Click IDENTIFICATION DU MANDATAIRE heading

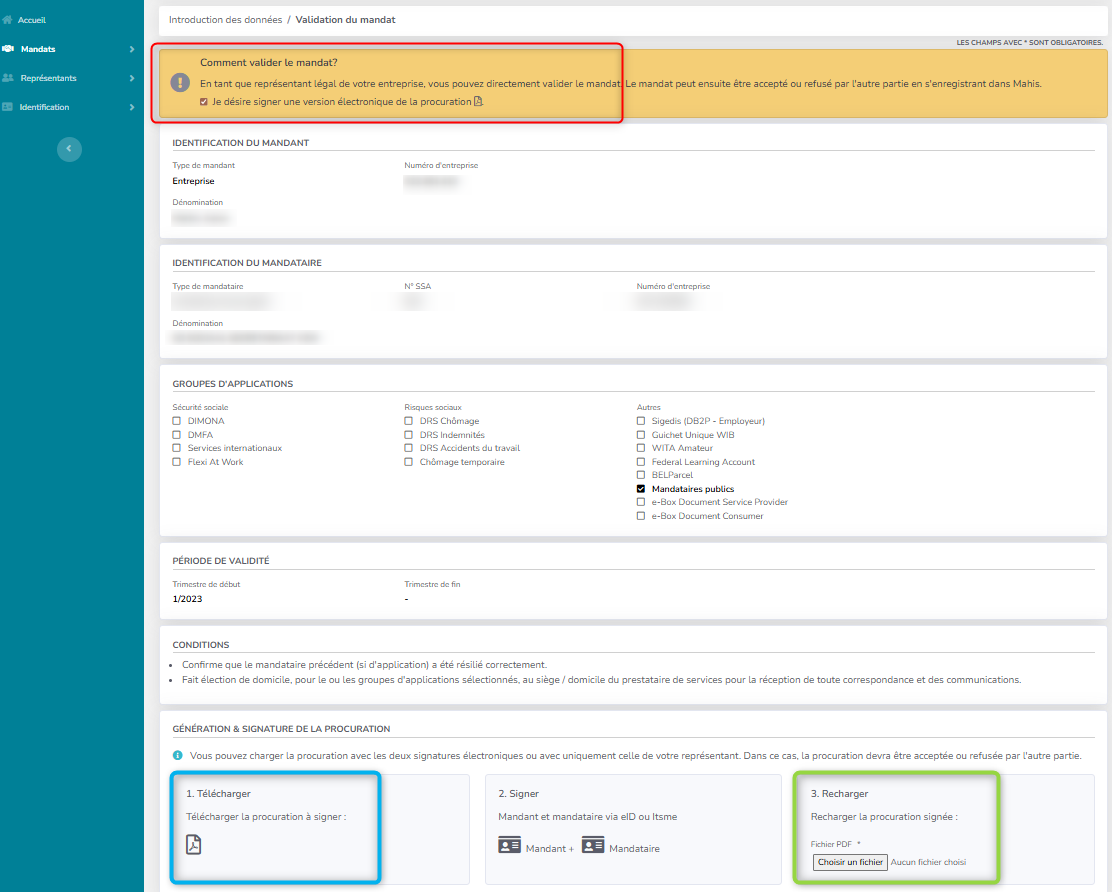click(247, 263)
